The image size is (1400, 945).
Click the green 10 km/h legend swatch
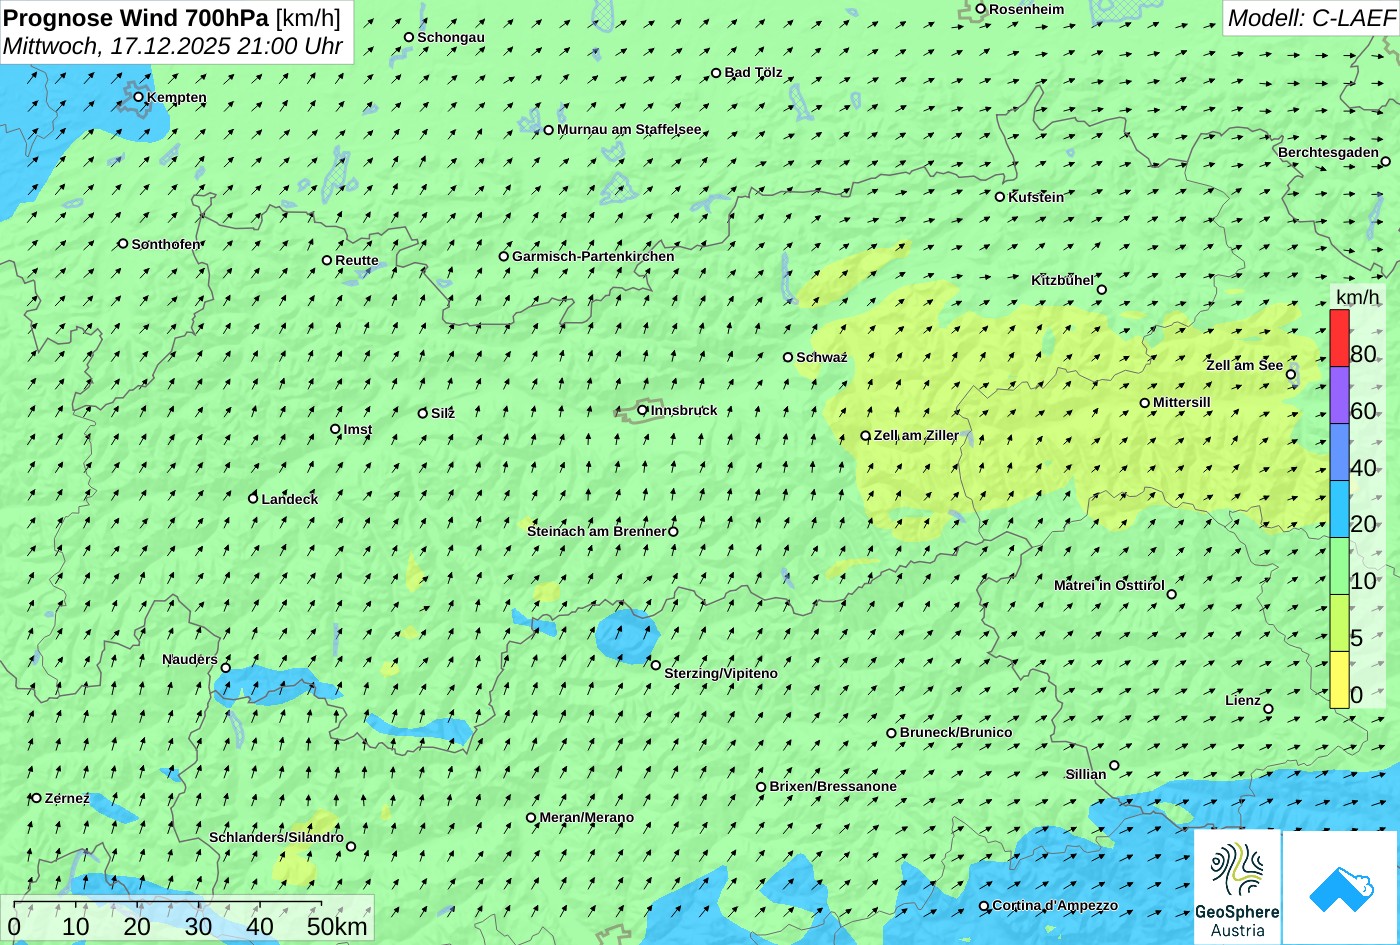1339,566
